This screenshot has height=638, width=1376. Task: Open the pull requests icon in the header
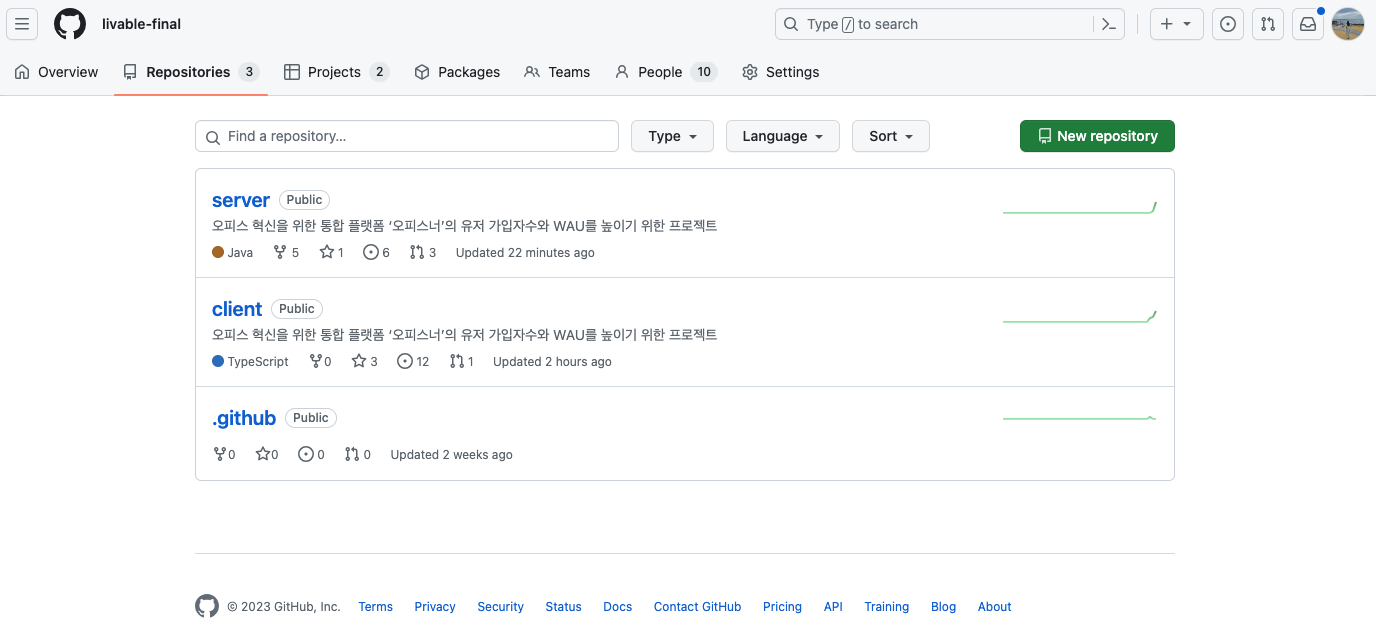pos(1268,24)
